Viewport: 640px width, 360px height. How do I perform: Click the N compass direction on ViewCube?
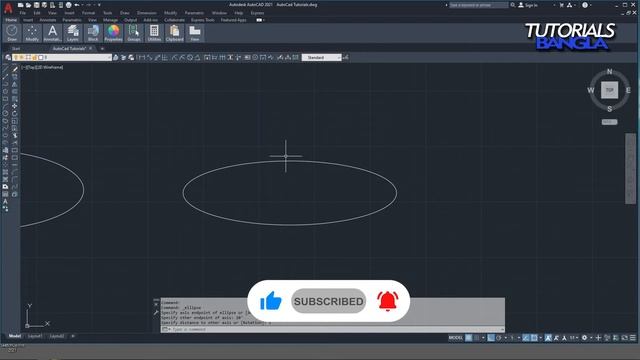click(609, 71)
